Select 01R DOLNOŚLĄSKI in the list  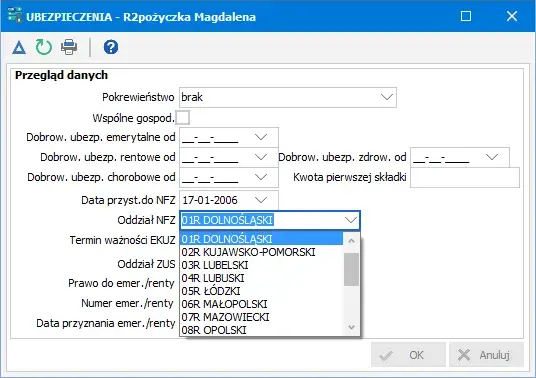click(x=262, y=239)
